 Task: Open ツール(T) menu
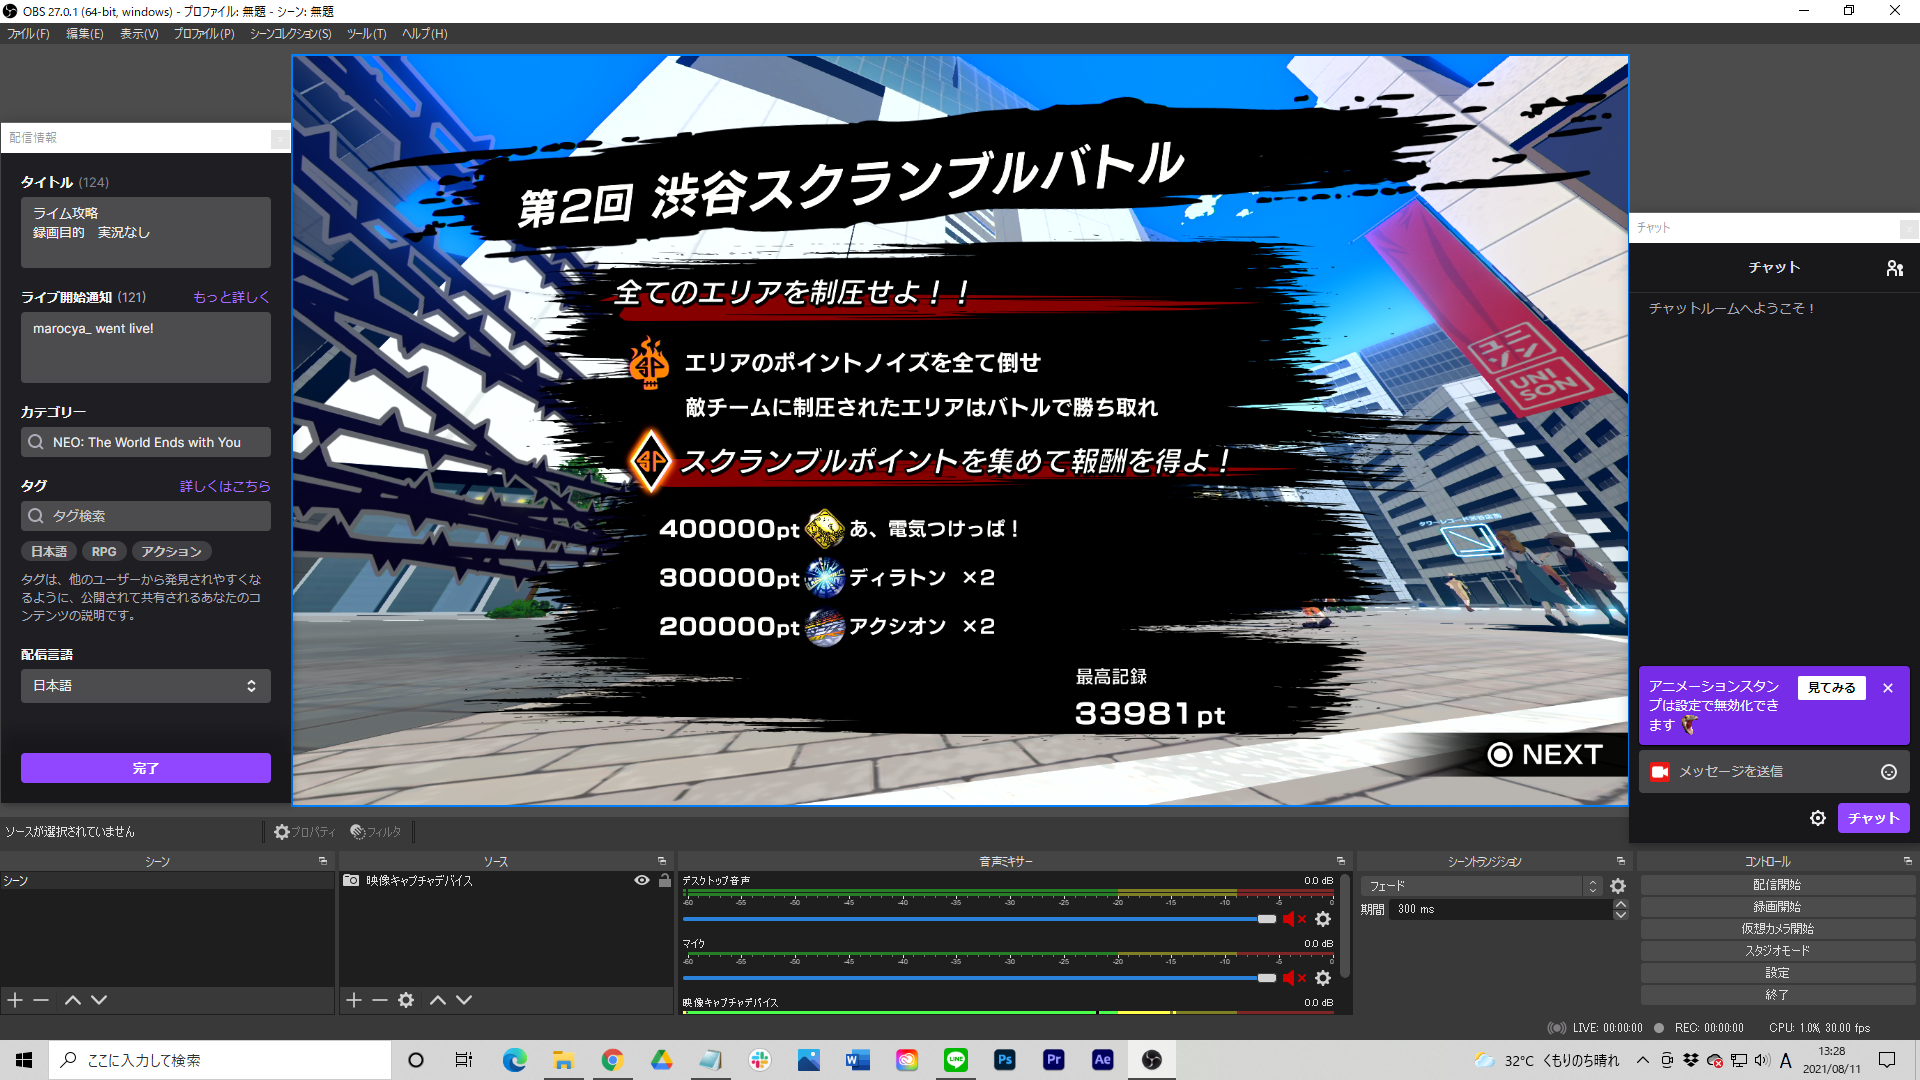[x=366, y=34]
